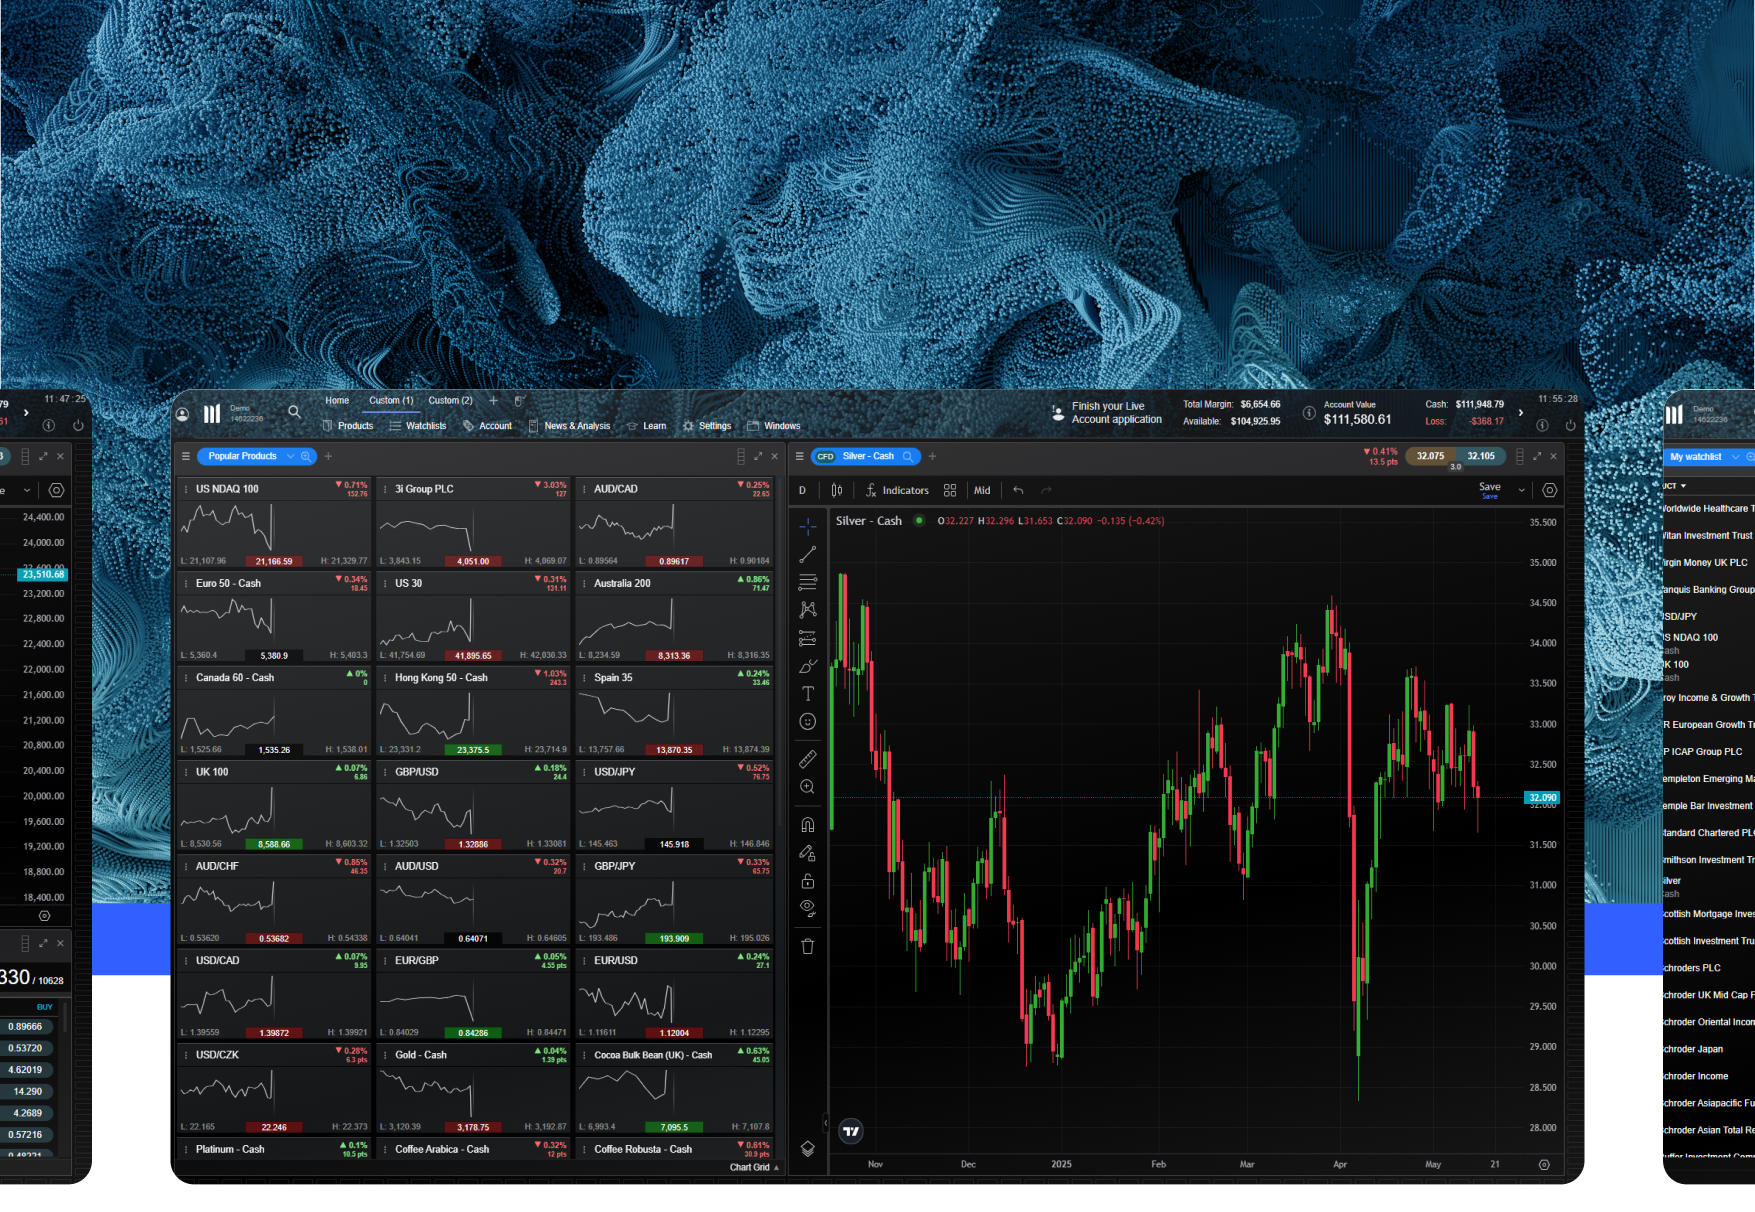Open time axis settings gear on chart
1755x1212 pixels.
[1544, 1164]
